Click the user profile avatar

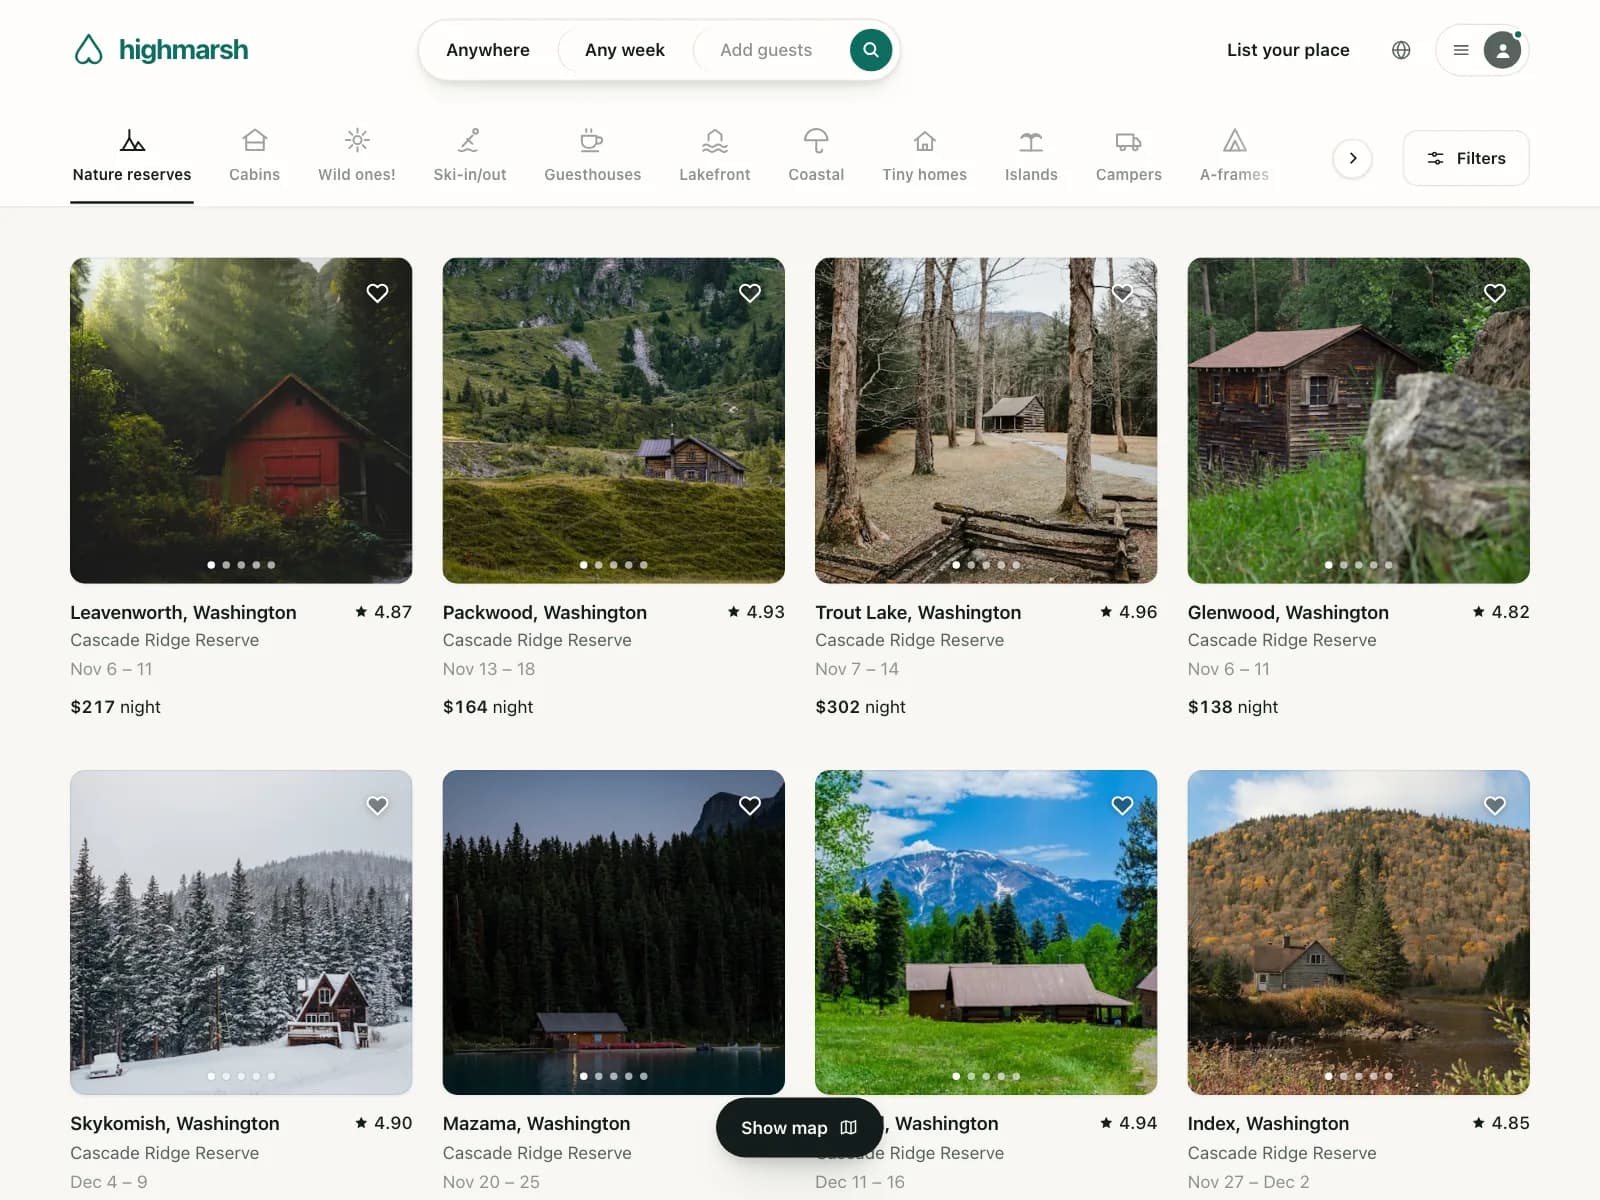[1502, 50]
